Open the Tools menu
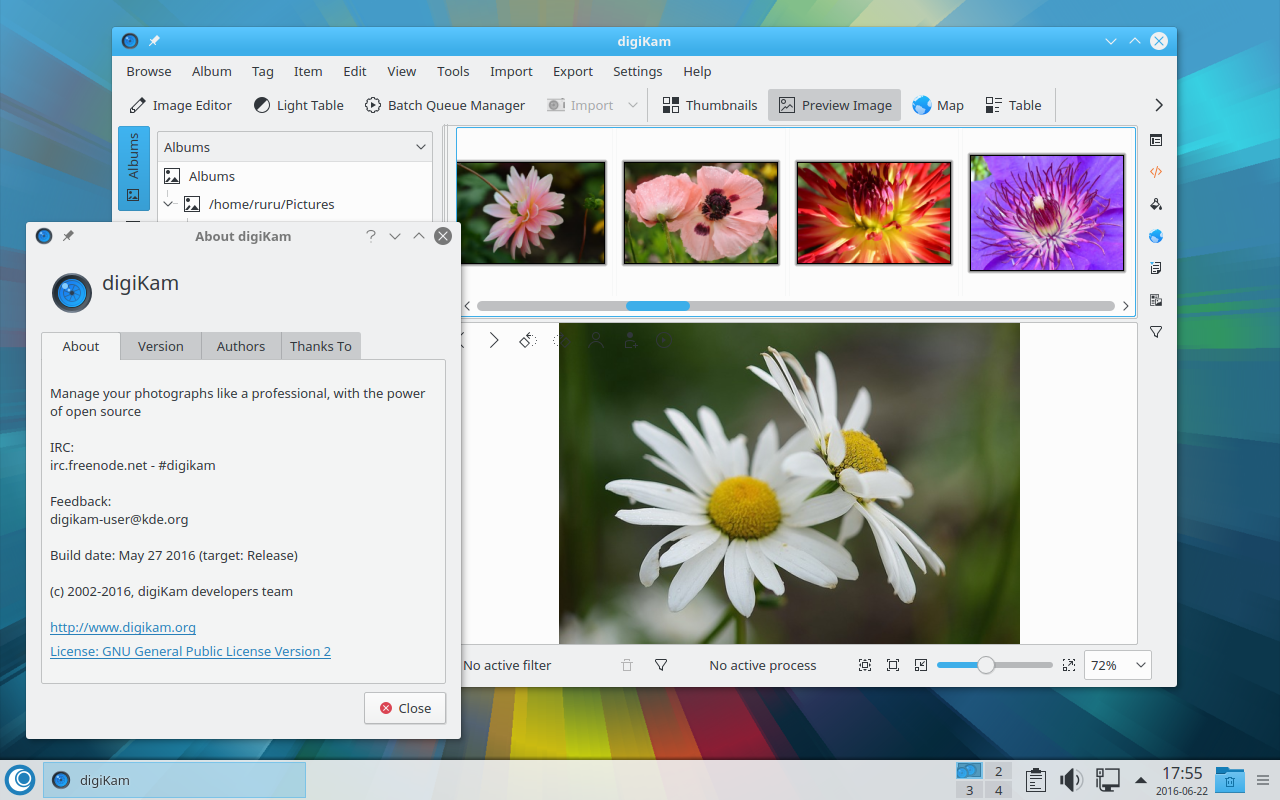 pos(453,71)
